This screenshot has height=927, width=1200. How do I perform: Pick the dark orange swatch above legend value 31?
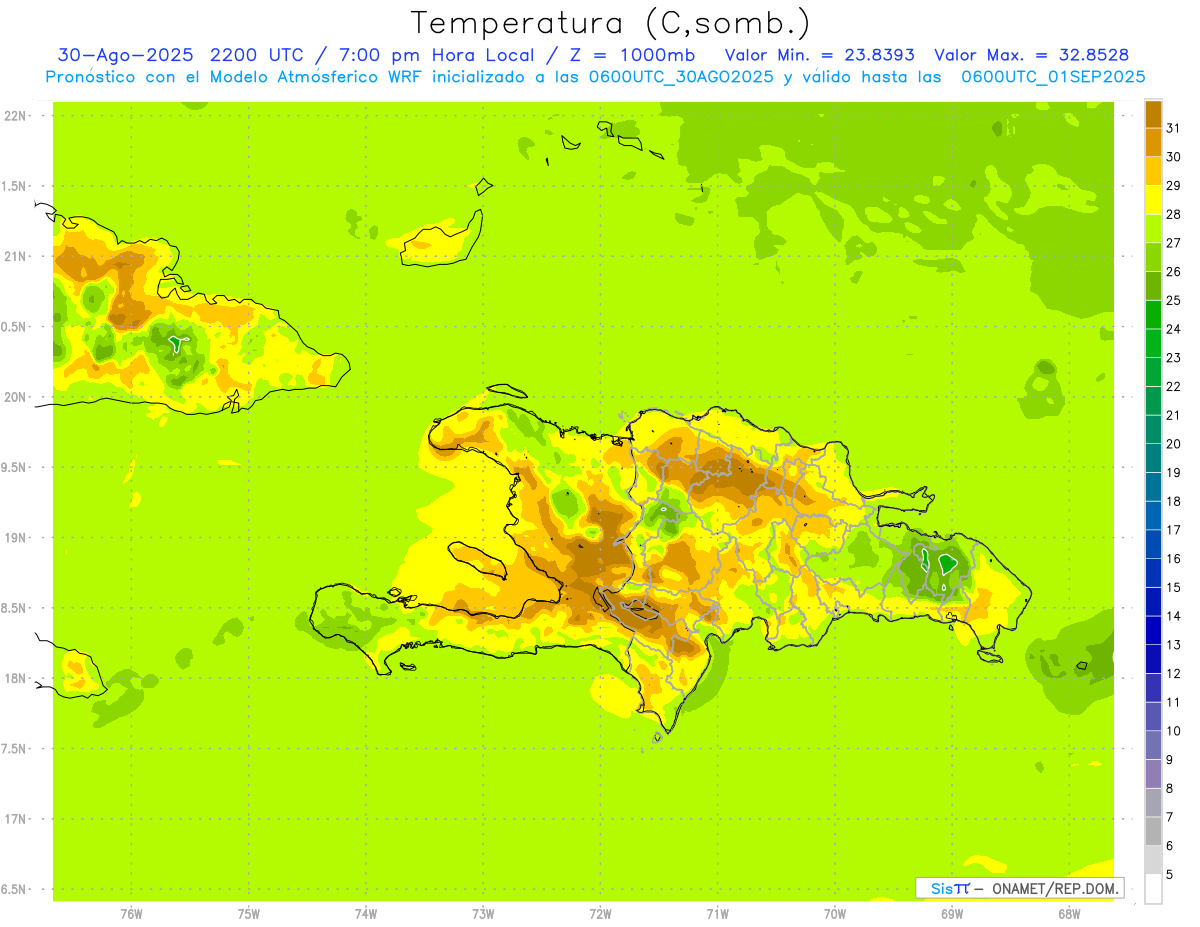point(1153,113)
